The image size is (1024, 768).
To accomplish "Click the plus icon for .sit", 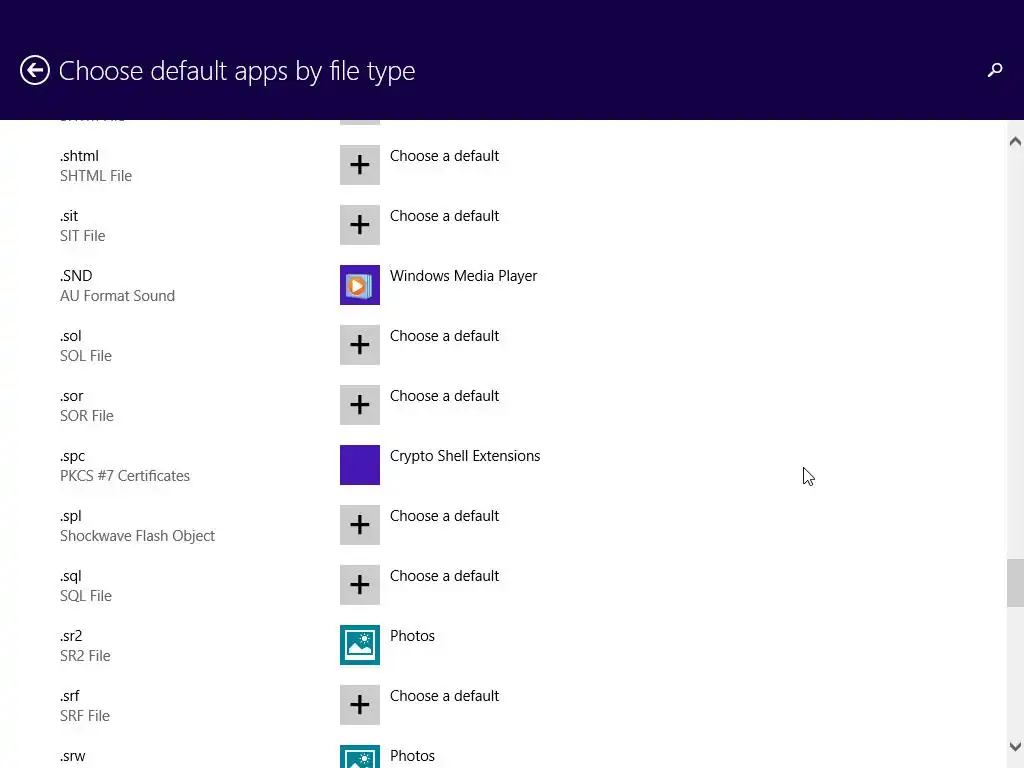I will (360, 225).
